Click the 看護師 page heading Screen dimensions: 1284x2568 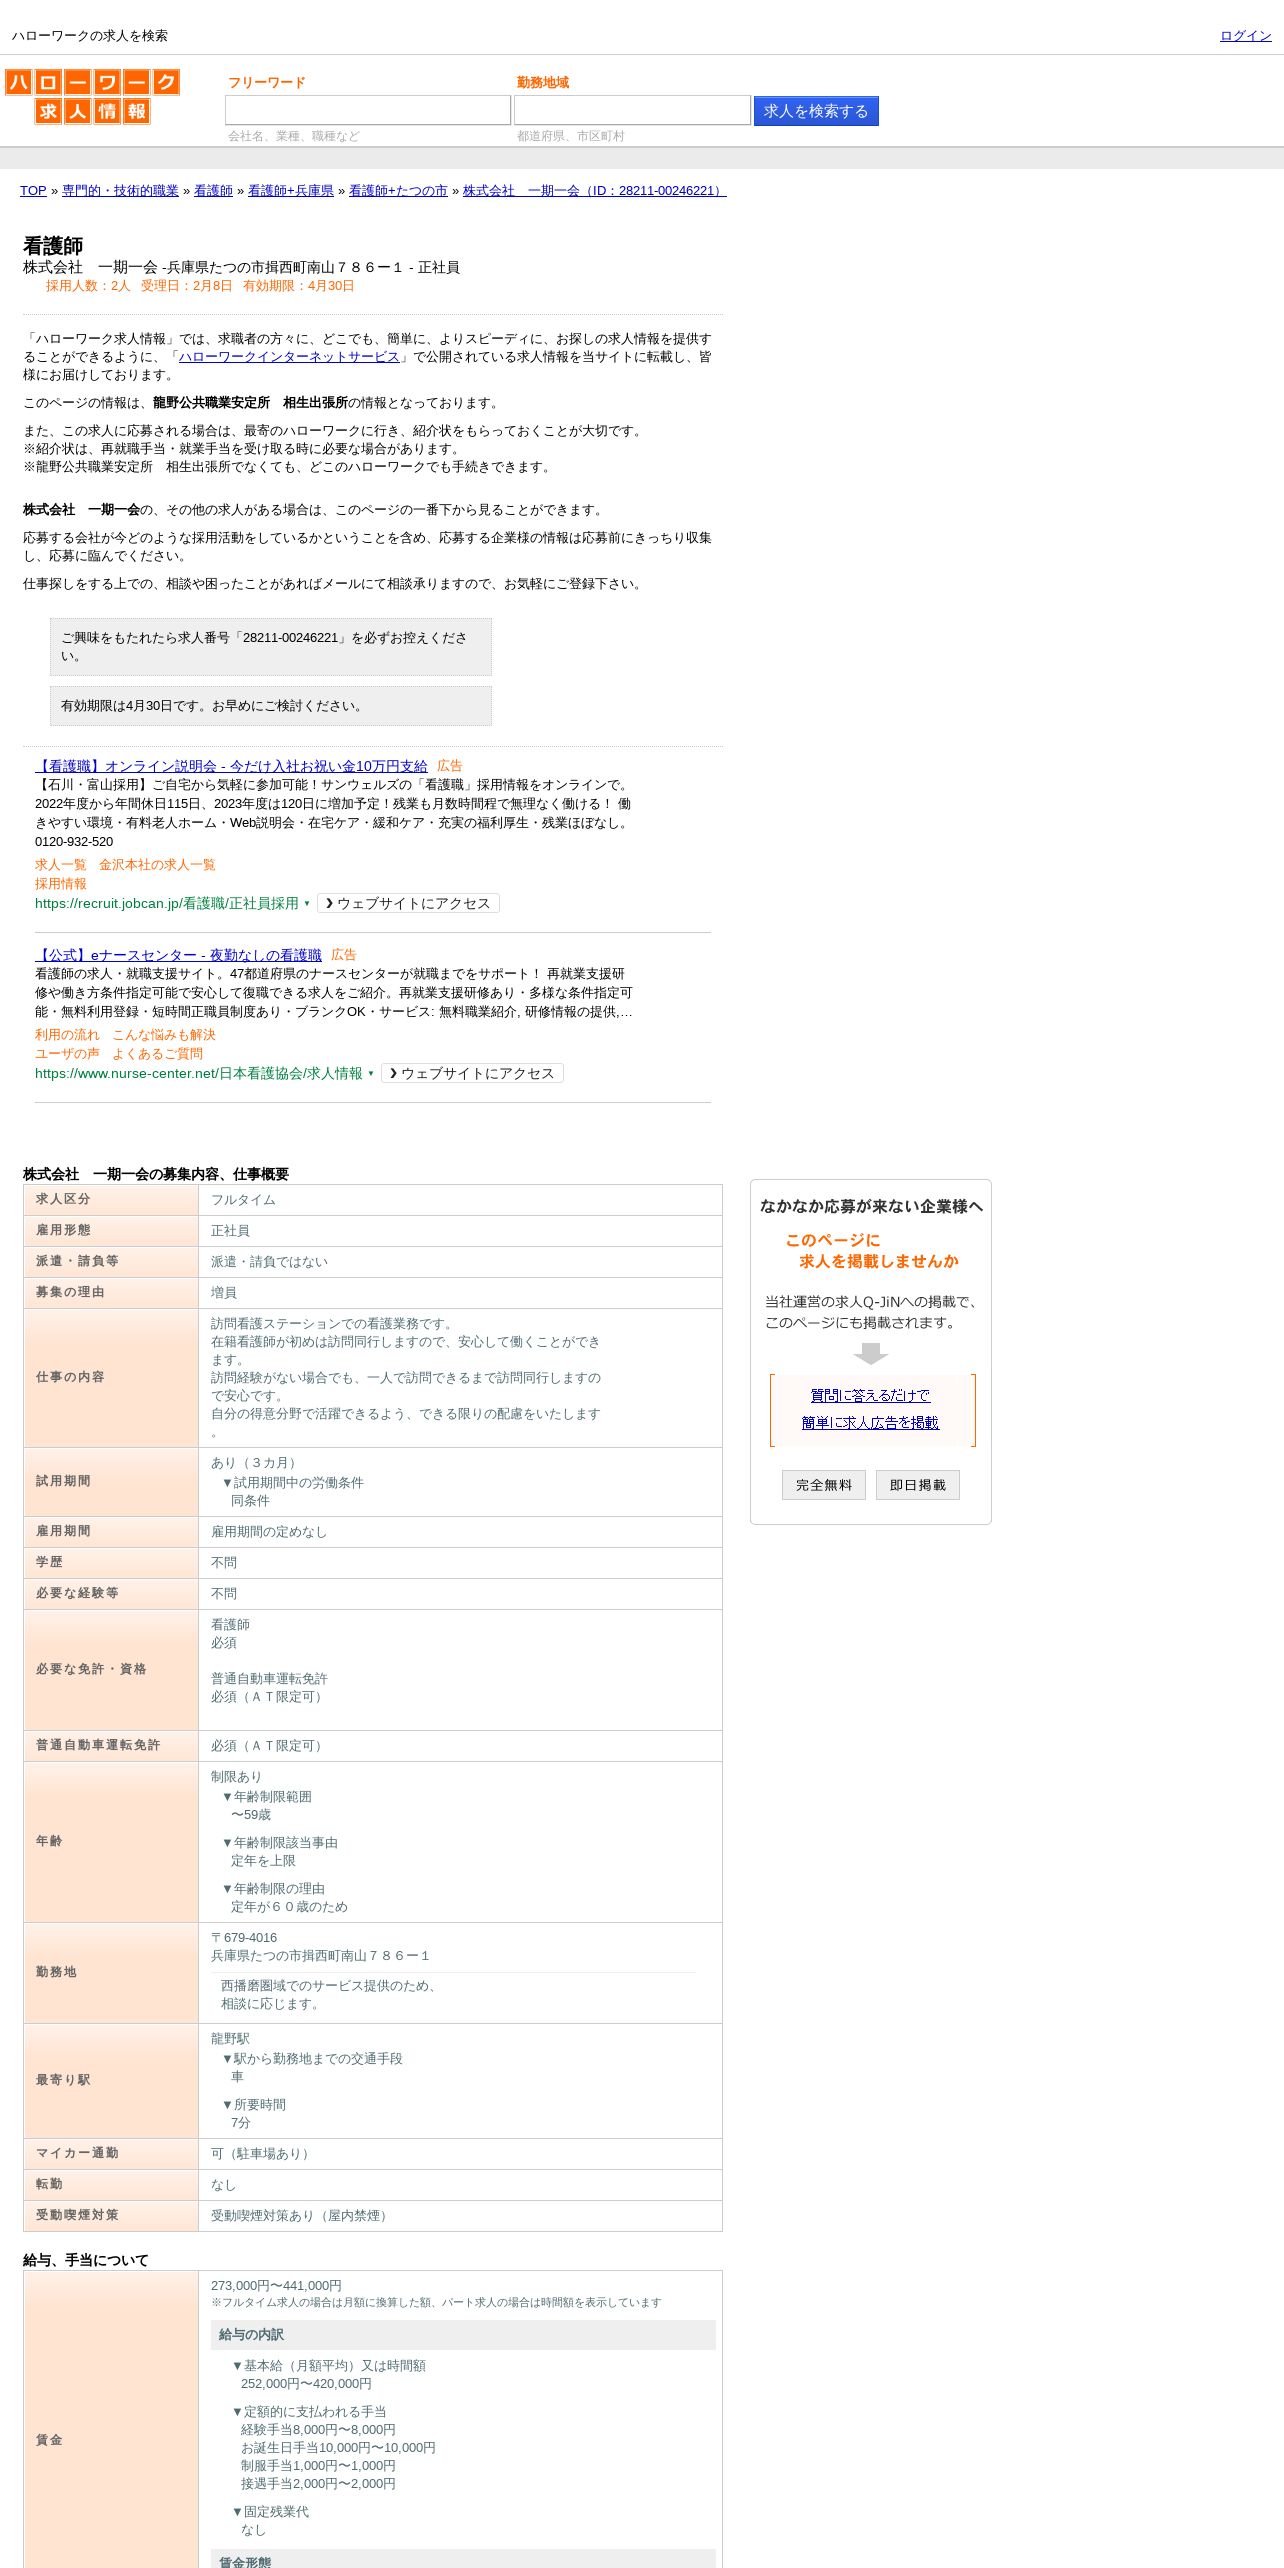tap(53, 246)
